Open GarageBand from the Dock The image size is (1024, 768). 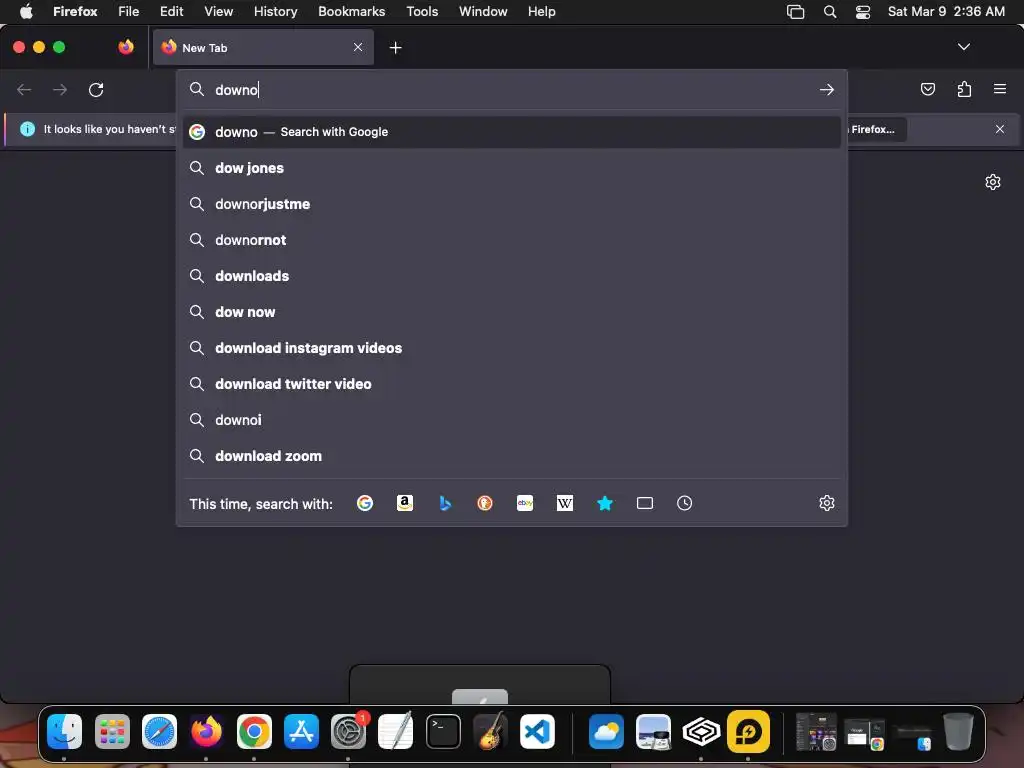[490, 731]
